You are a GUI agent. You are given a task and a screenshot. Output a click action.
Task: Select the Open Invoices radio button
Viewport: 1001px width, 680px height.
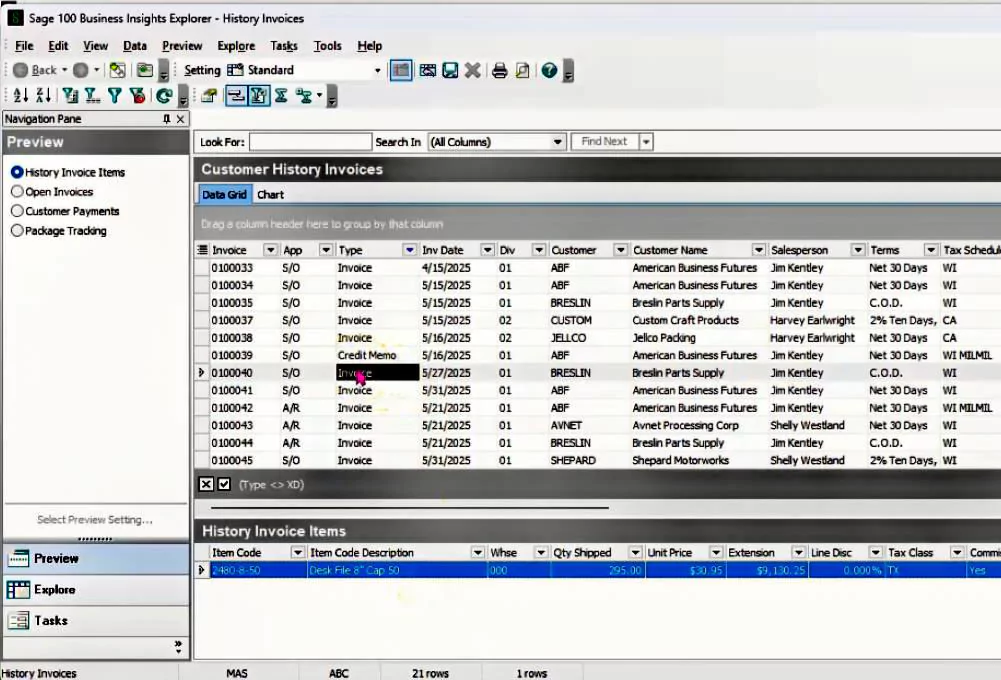pyautogui.click(x=17, y=192)
